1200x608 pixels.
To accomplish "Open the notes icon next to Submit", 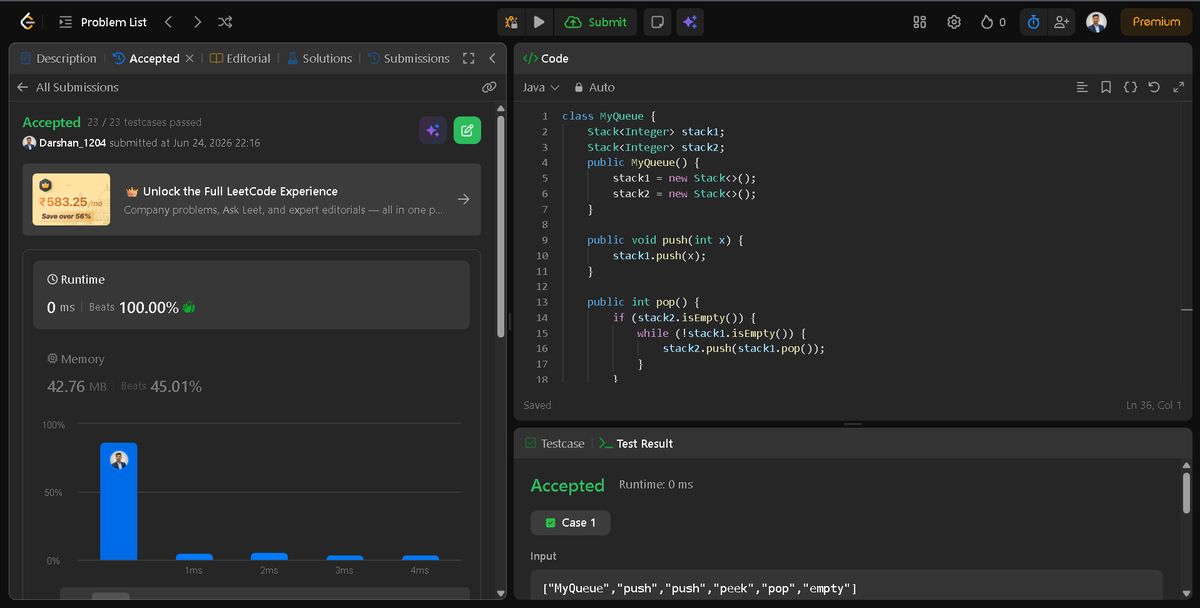I will pyautogui.click(x=657, y=22).
